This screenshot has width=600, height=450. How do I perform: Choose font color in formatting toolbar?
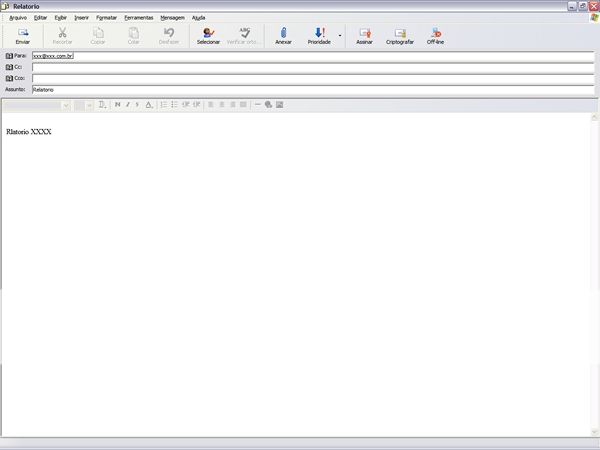[149, 104]
